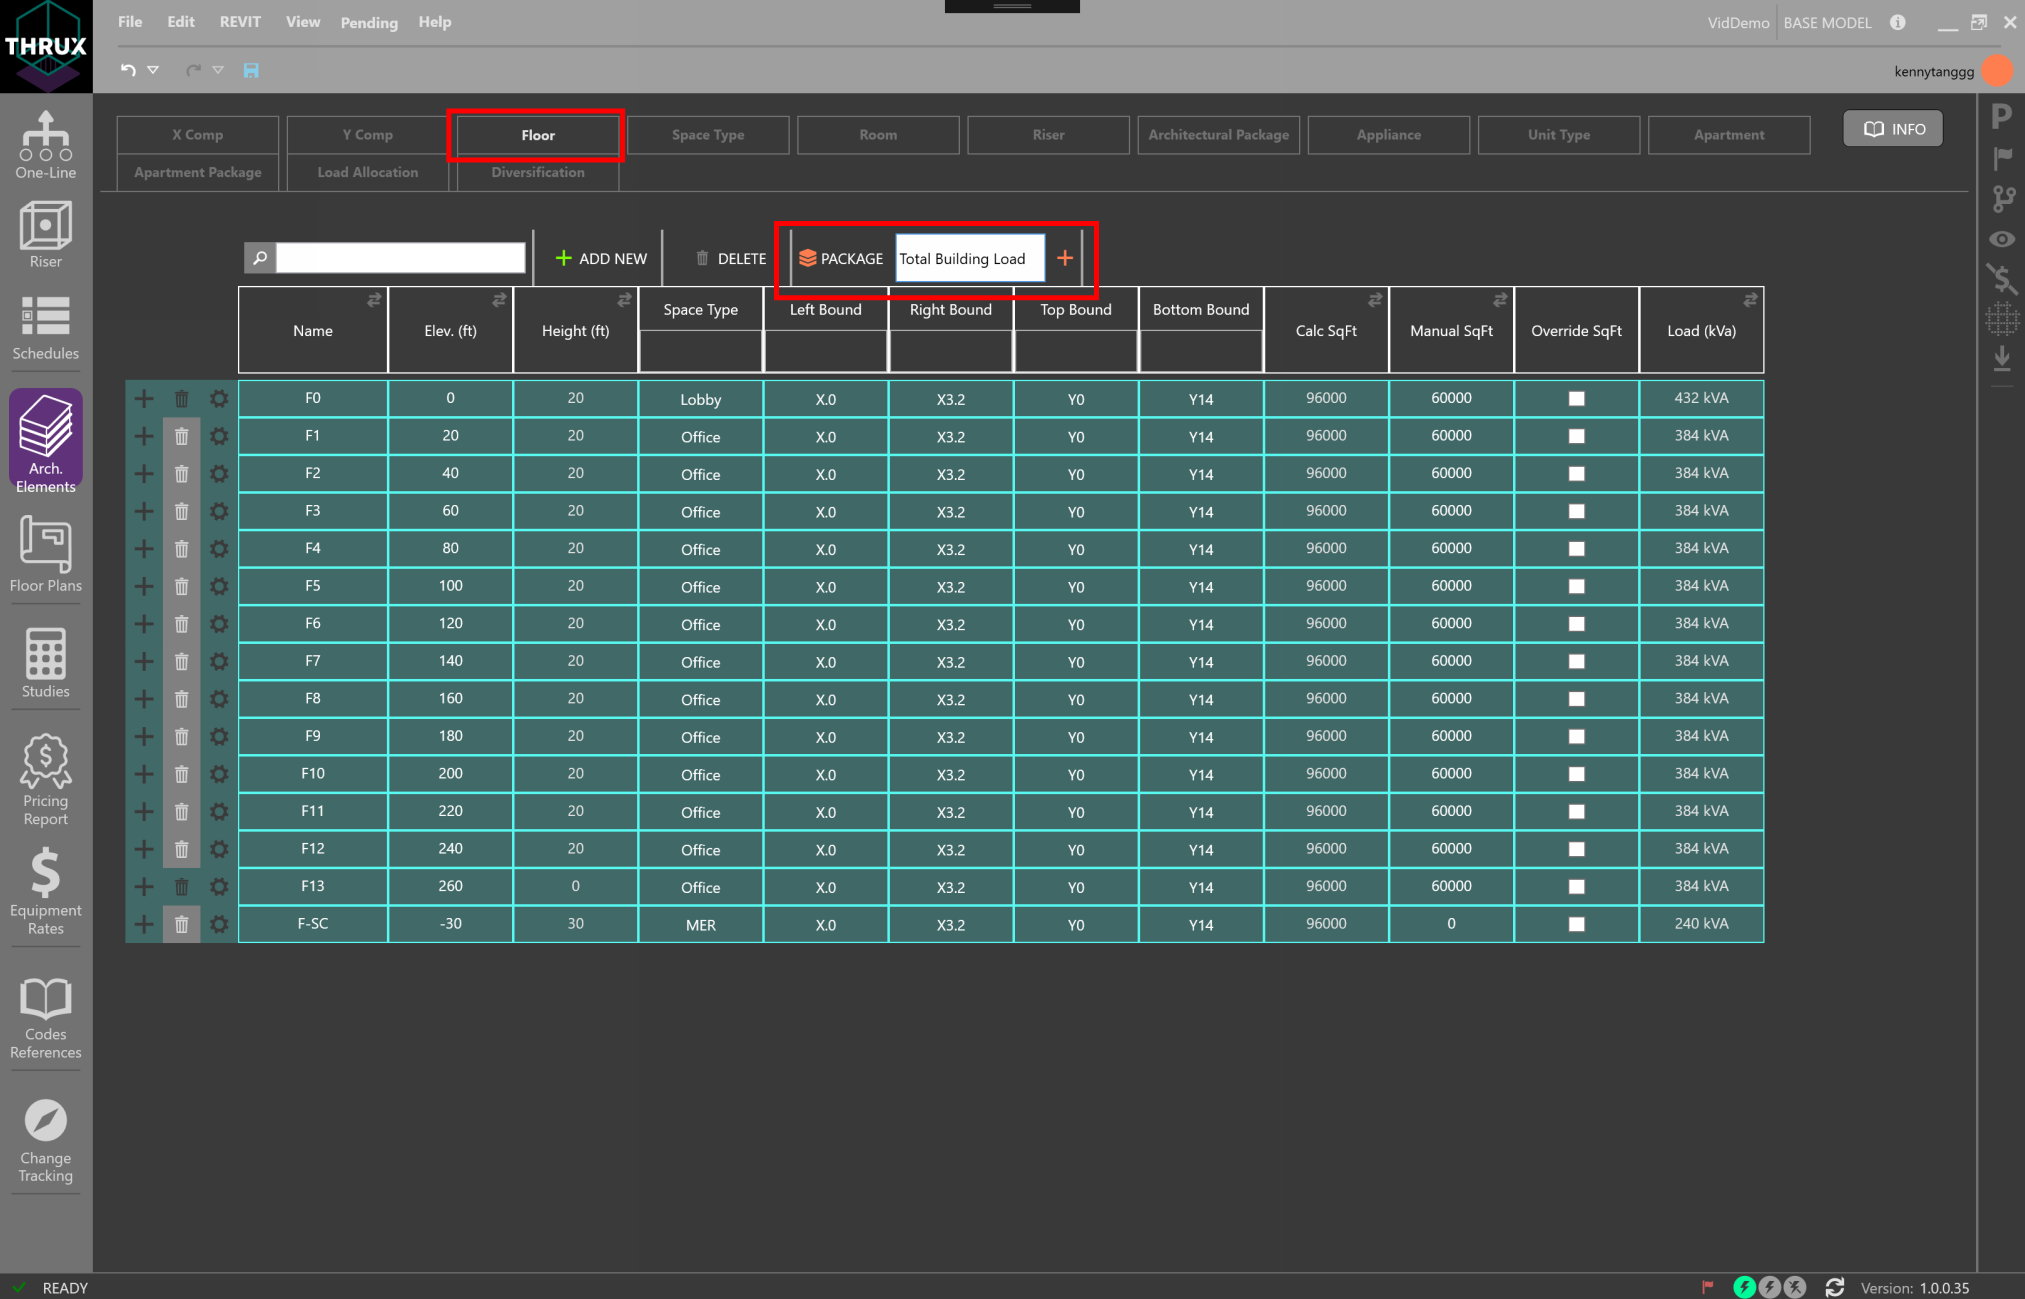Click the trash icon for row F5

pyautogui.click(x=181, y=586)
